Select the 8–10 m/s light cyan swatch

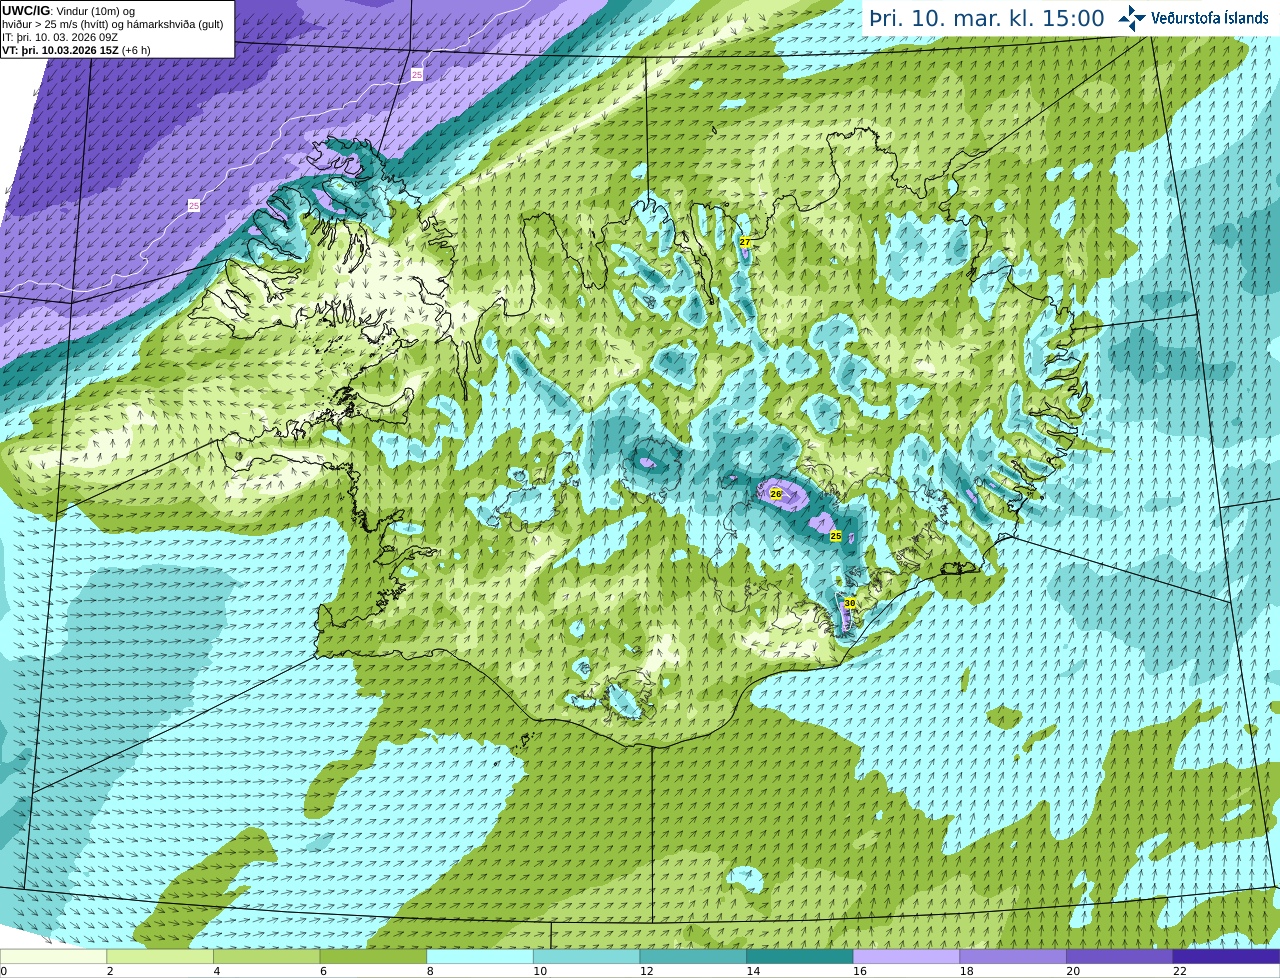coord(480,957)
